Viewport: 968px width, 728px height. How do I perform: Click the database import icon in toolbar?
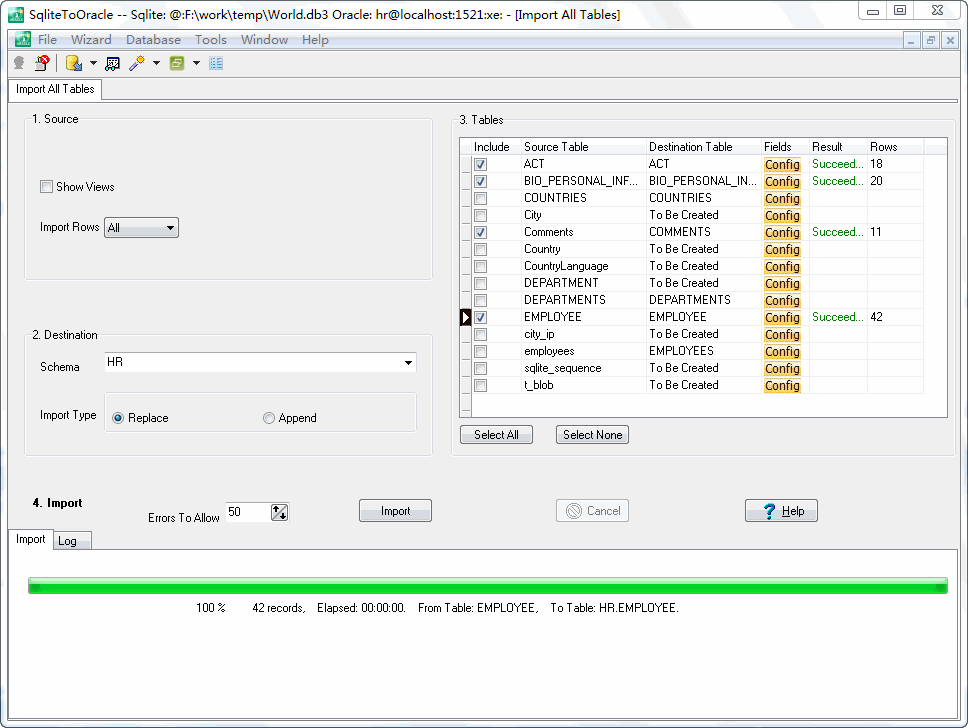tap(73, 63)
